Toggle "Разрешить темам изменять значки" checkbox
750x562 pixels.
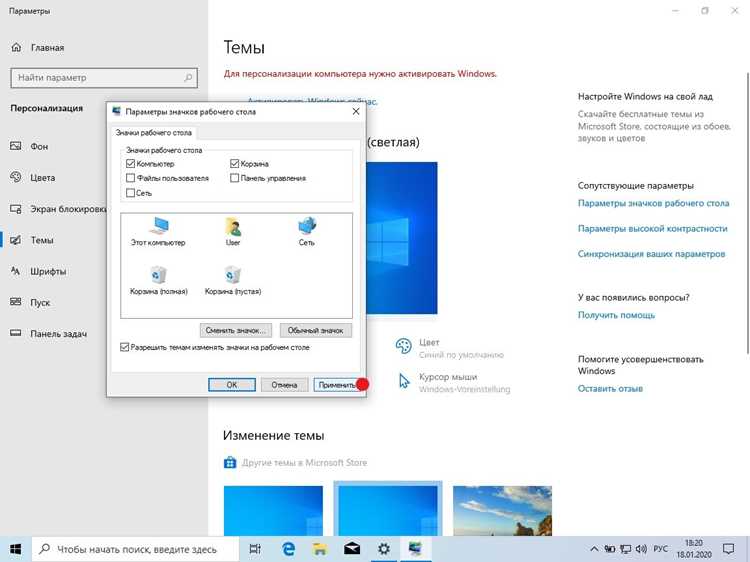pyautogui.click(x=124, y=347)
